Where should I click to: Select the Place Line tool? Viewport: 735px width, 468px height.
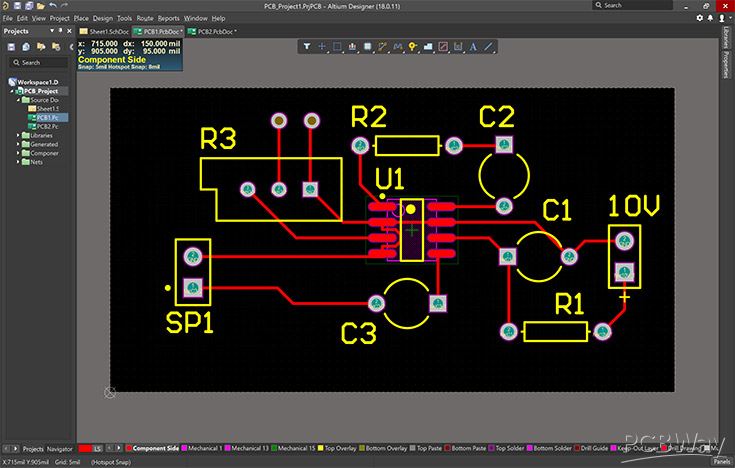point(488,46)
